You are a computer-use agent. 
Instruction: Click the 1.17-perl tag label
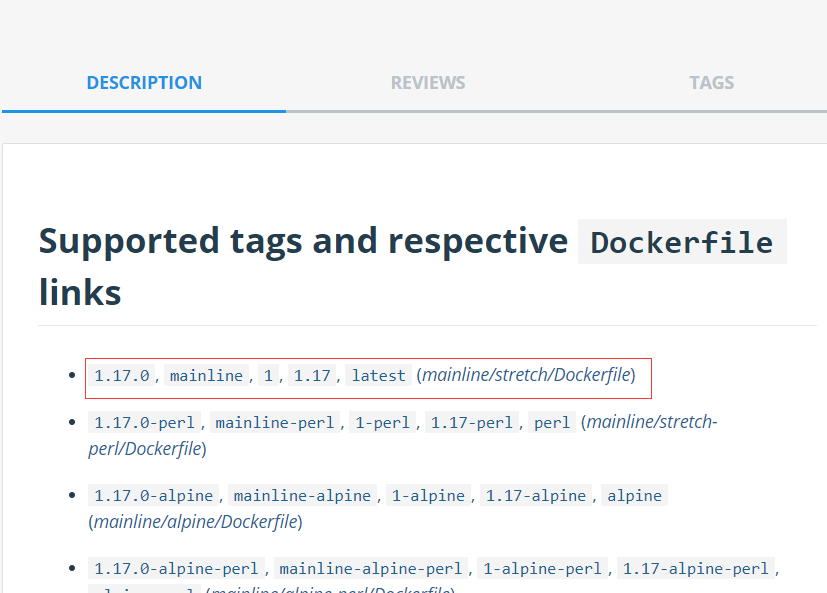(x=471, y=423)
